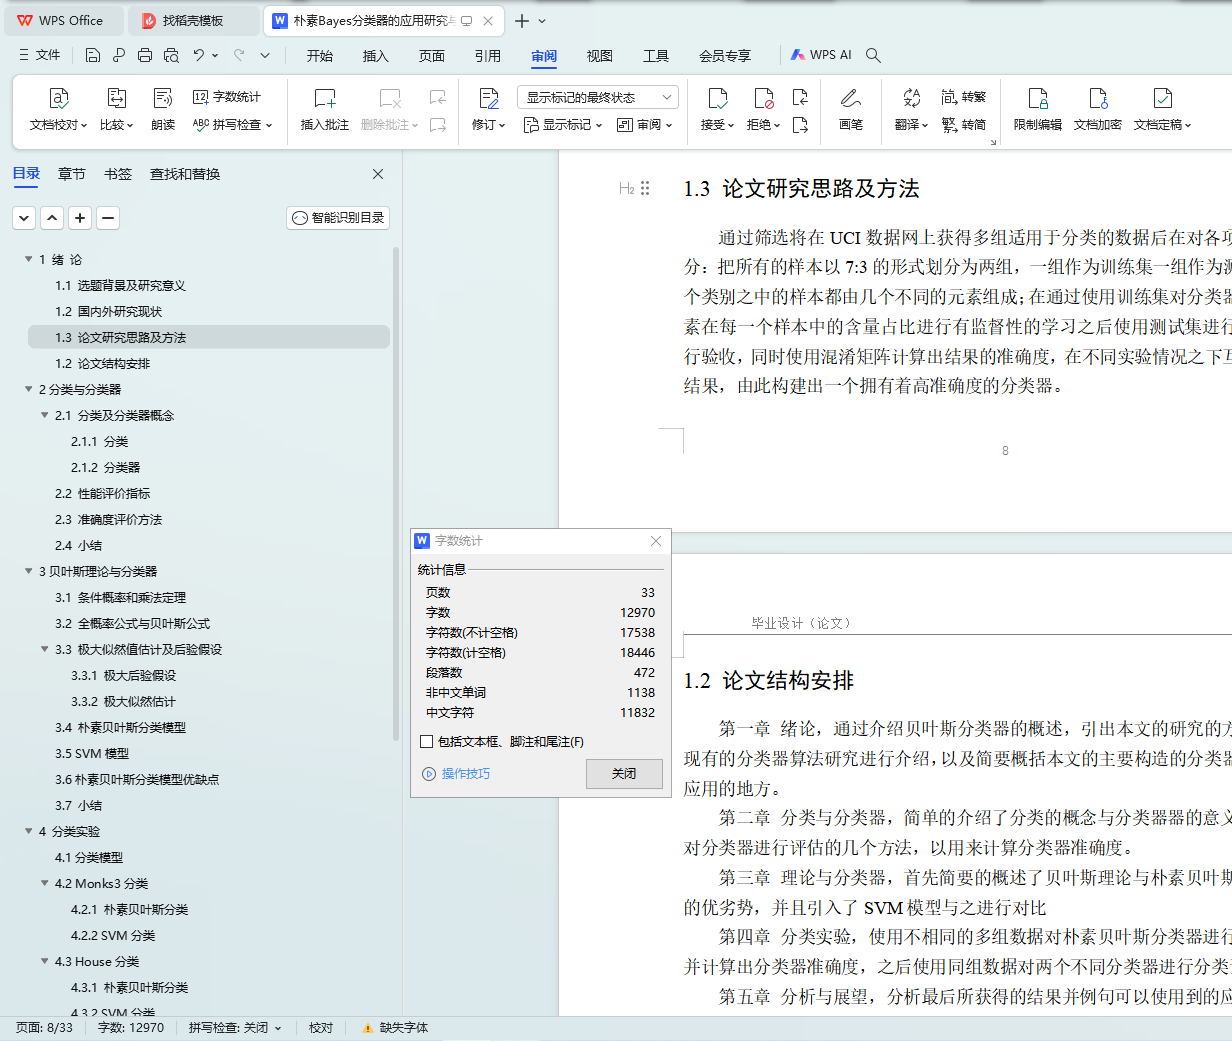This screenshot has height=1041, width=1232.
Task: Open the 审阅 pane dropdown
Action: (x=645, y=125)
